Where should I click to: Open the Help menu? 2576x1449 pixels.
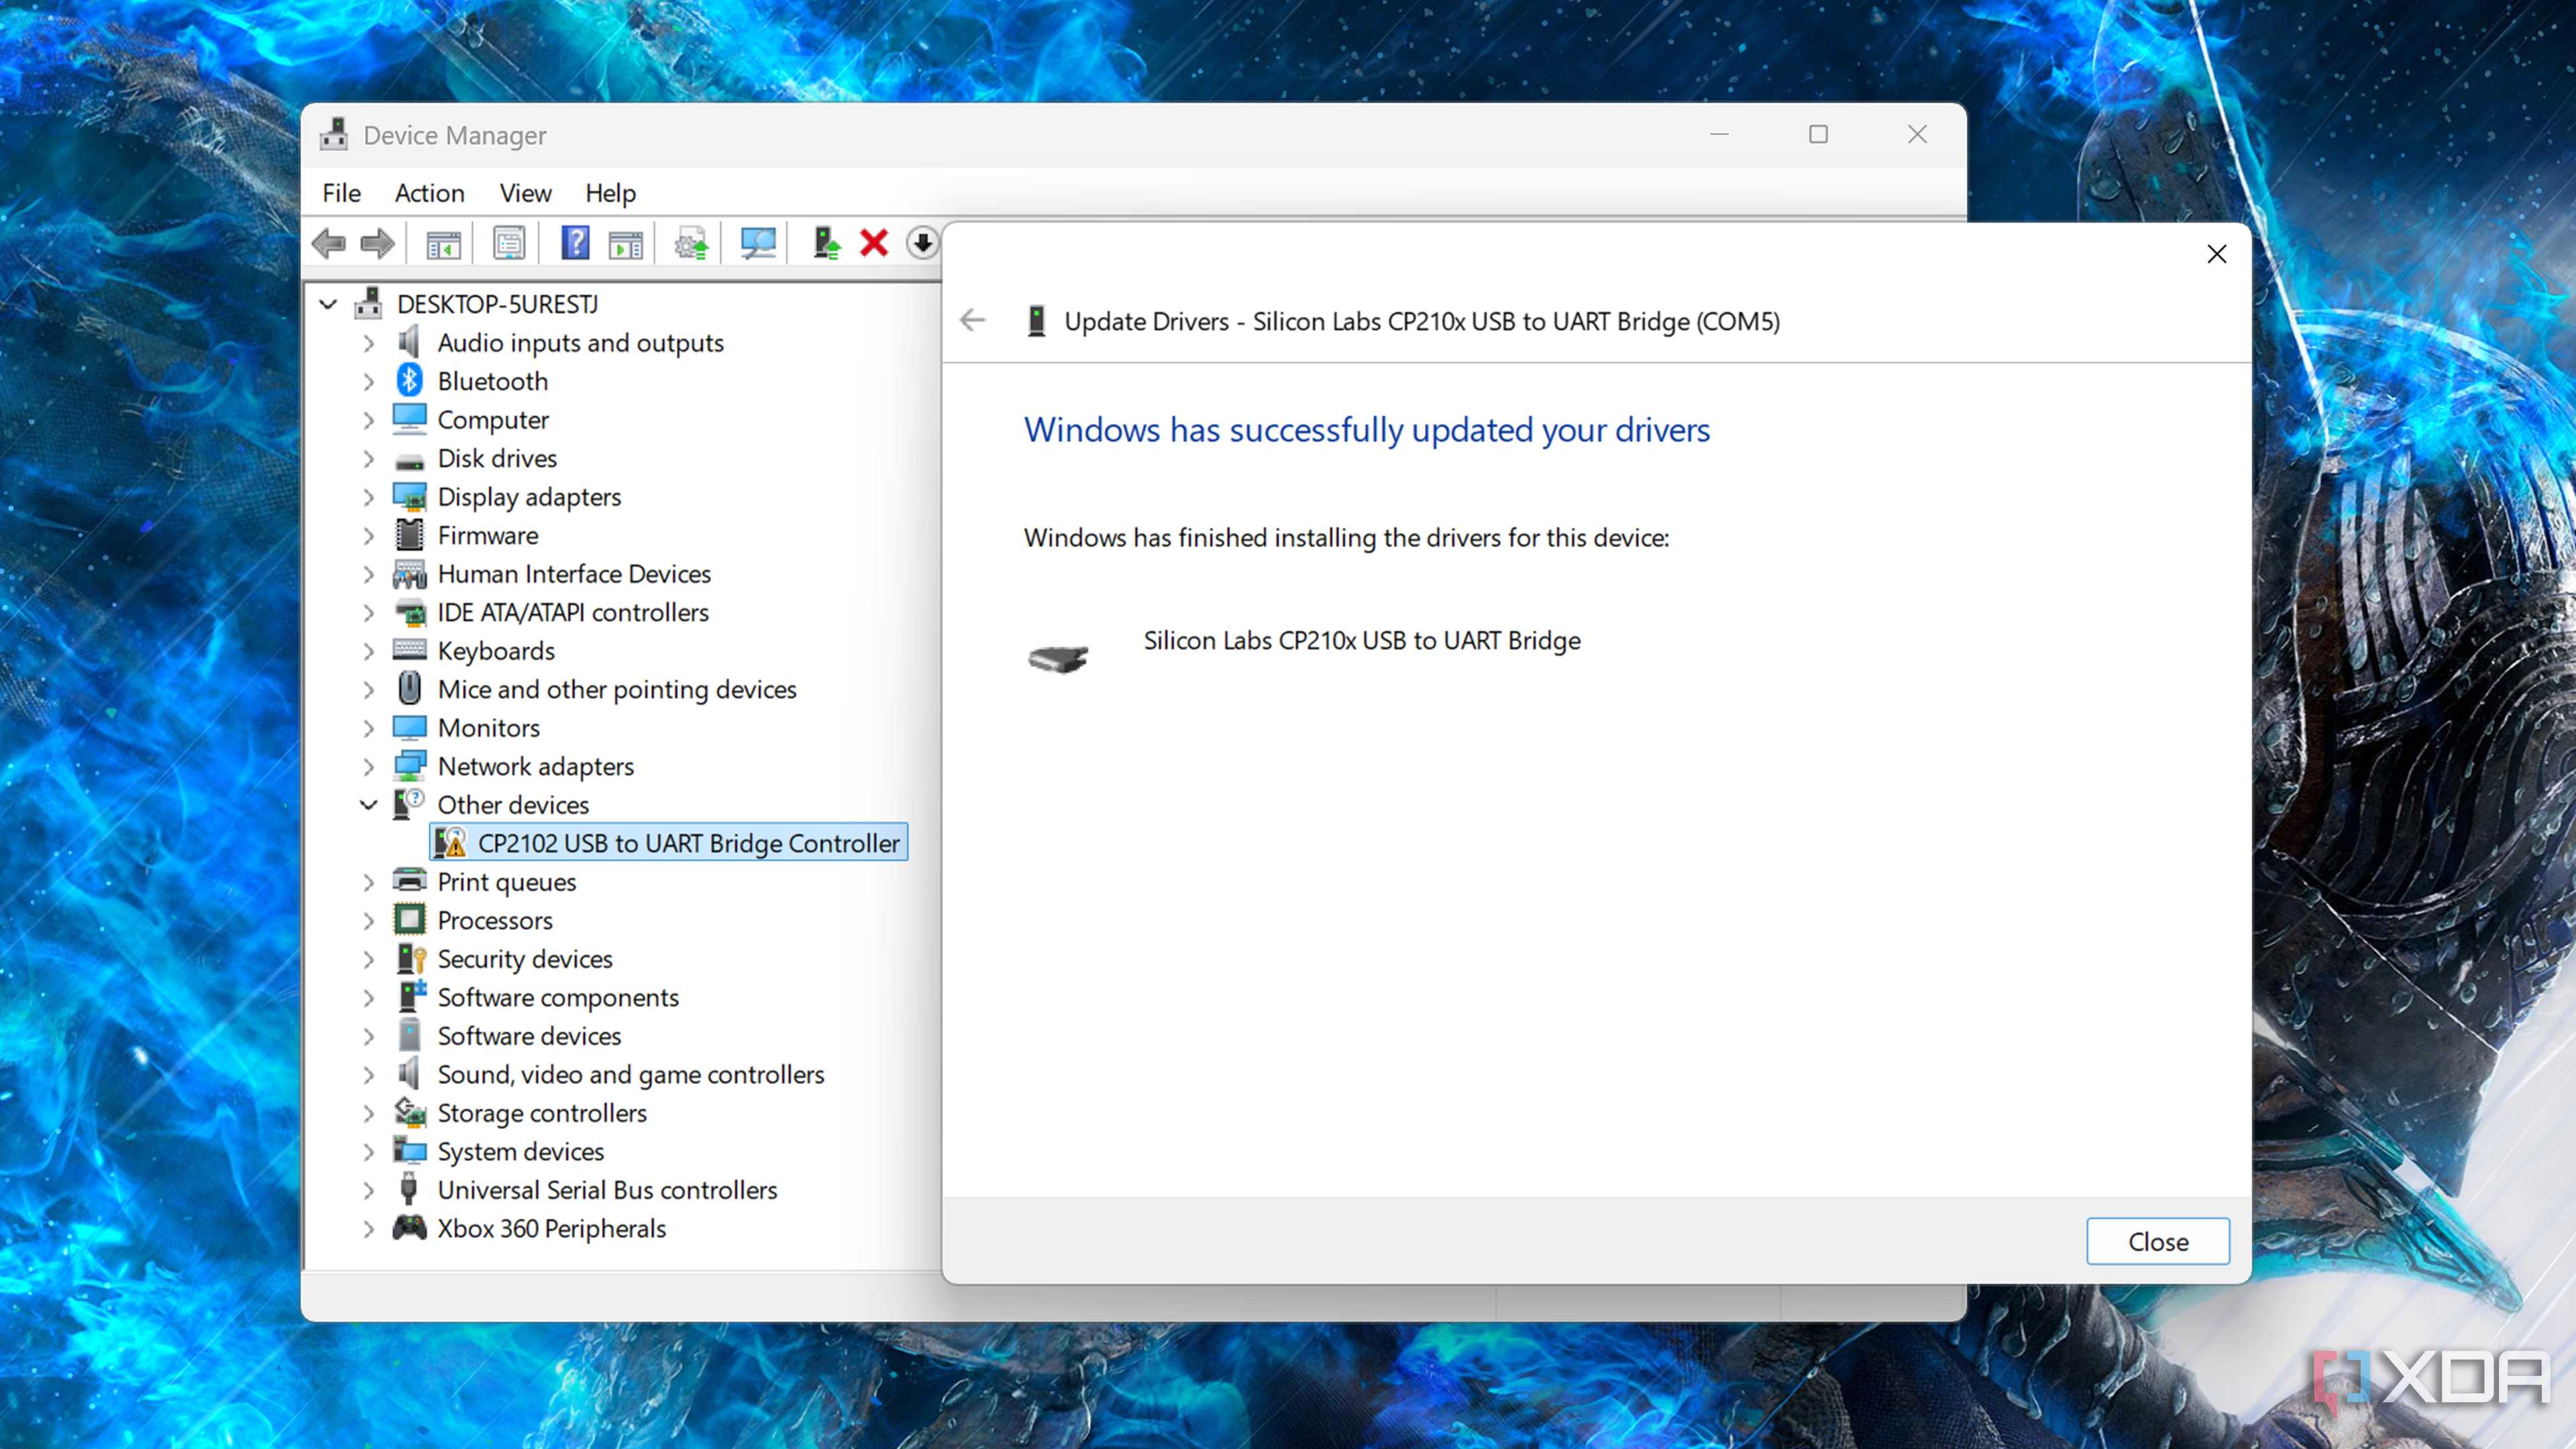point(610,192)
